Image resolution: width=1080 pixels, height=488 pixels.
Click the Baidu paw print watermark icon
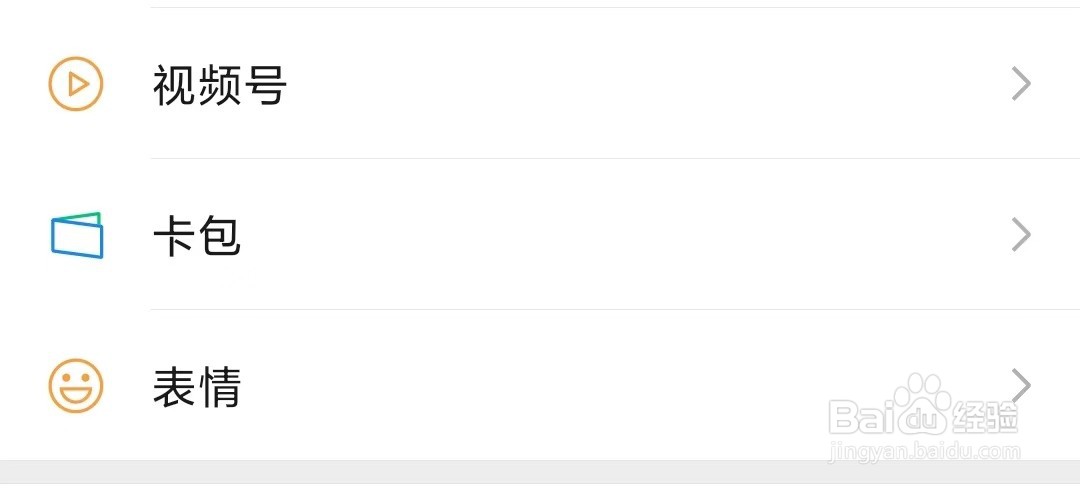pos(924,407)
